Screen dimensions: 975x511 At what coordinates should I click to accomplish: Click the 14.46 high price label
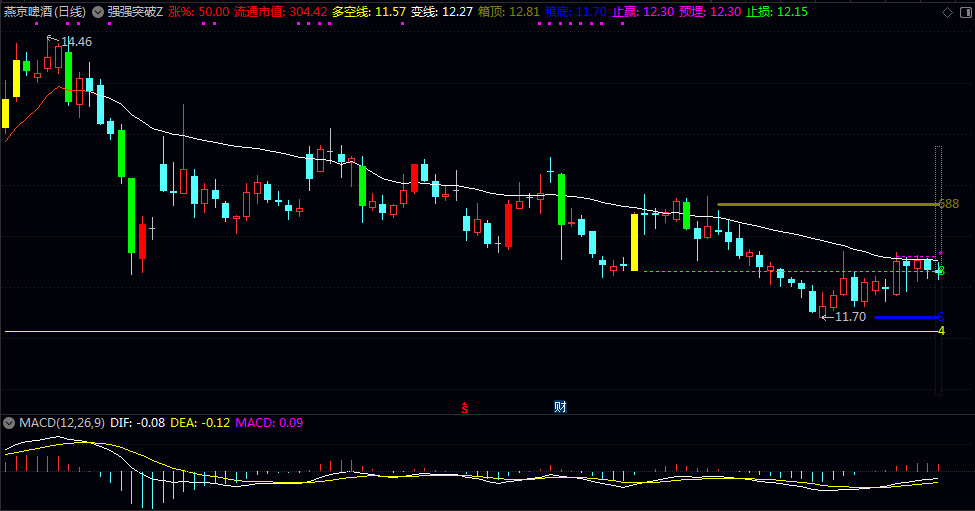[76, 42]
